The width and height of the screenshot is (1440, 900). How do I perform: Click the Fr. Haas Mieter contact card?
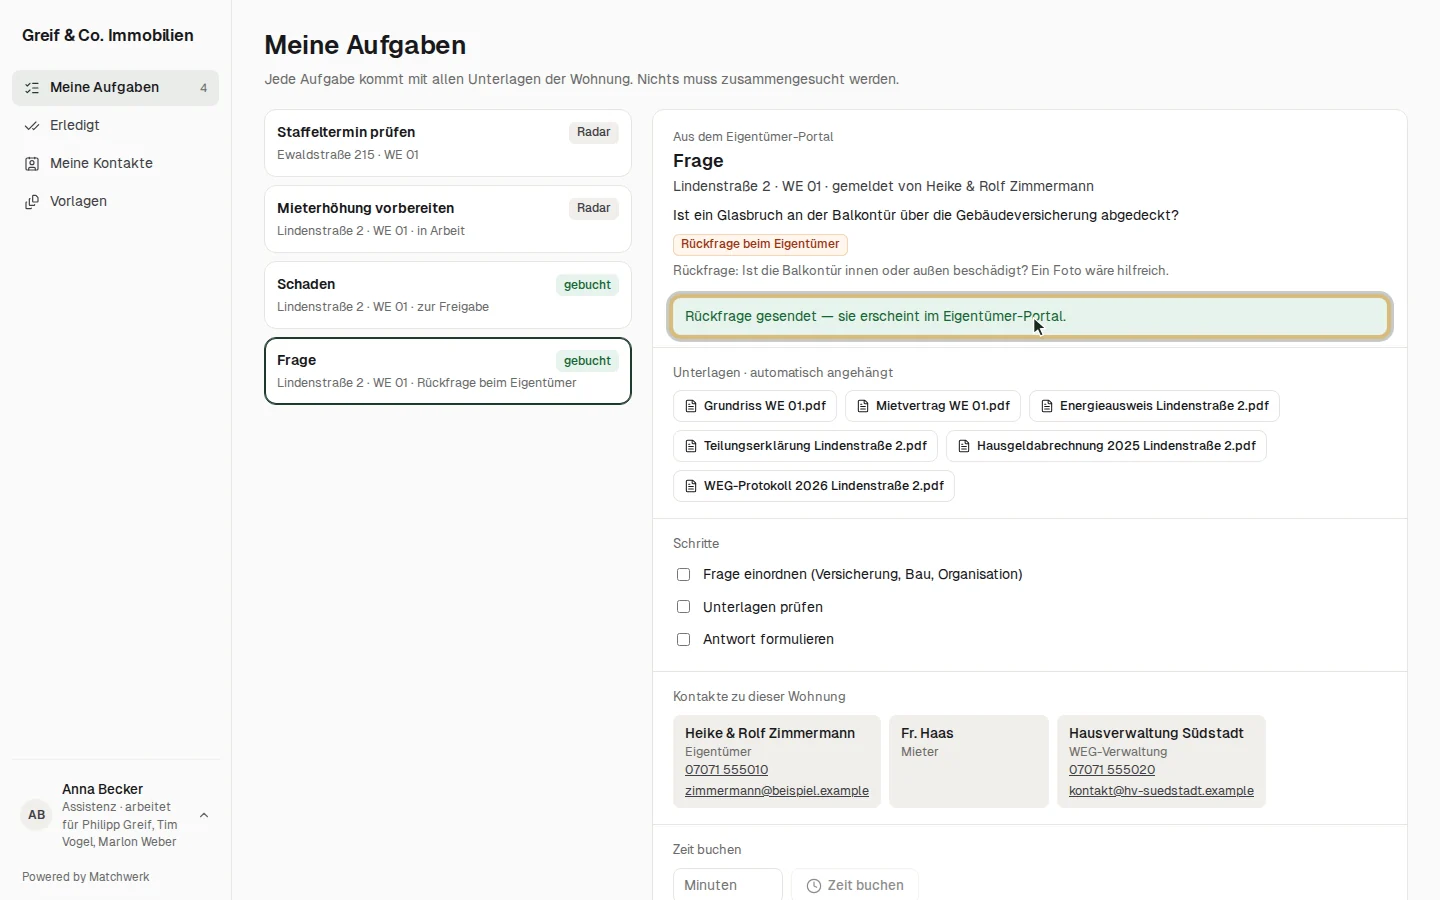(x=969, y=761)
